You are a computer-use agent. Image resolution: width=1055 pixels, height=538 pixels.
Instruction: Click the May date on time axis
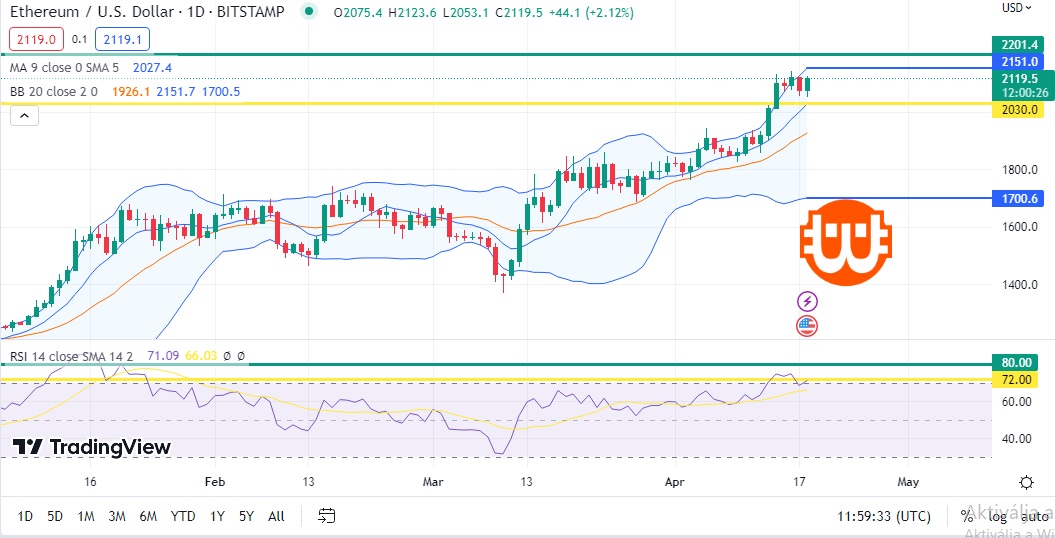908,482
